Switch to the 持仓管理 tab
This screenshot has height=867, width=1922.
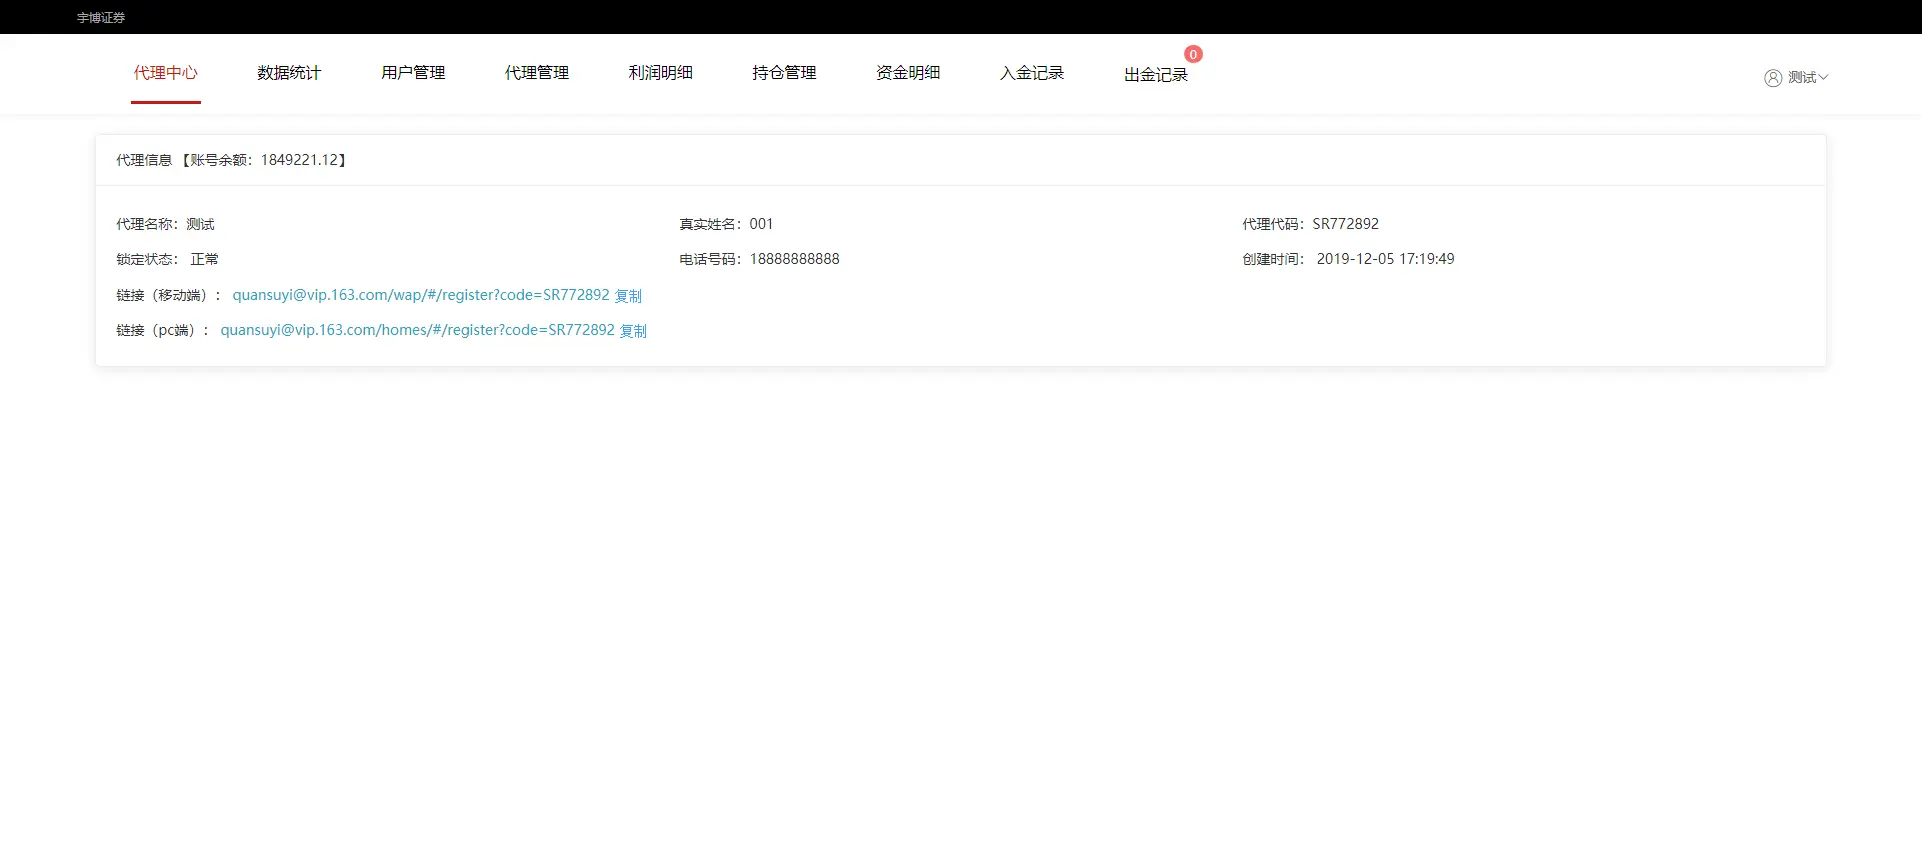pos(784,73)
